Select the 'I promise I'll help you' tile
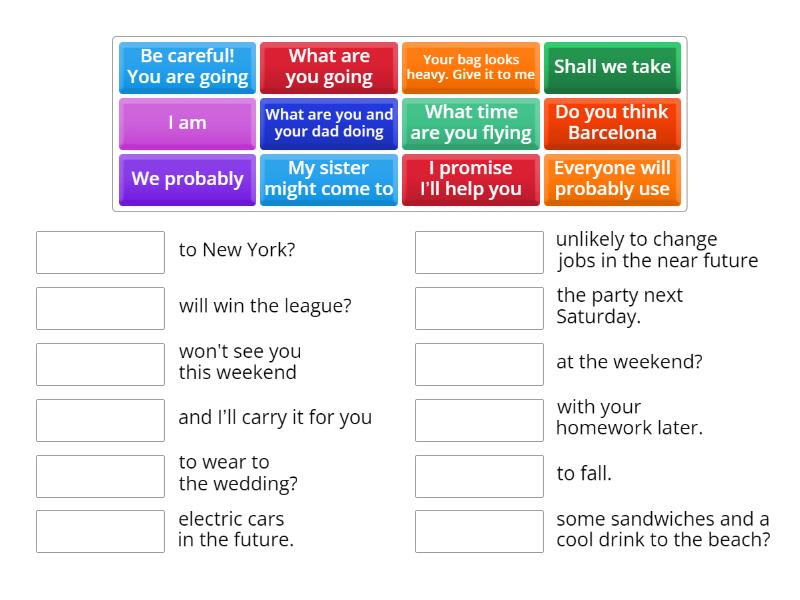Viewport: 800px width, 600px height. click(x=471, y=179)
